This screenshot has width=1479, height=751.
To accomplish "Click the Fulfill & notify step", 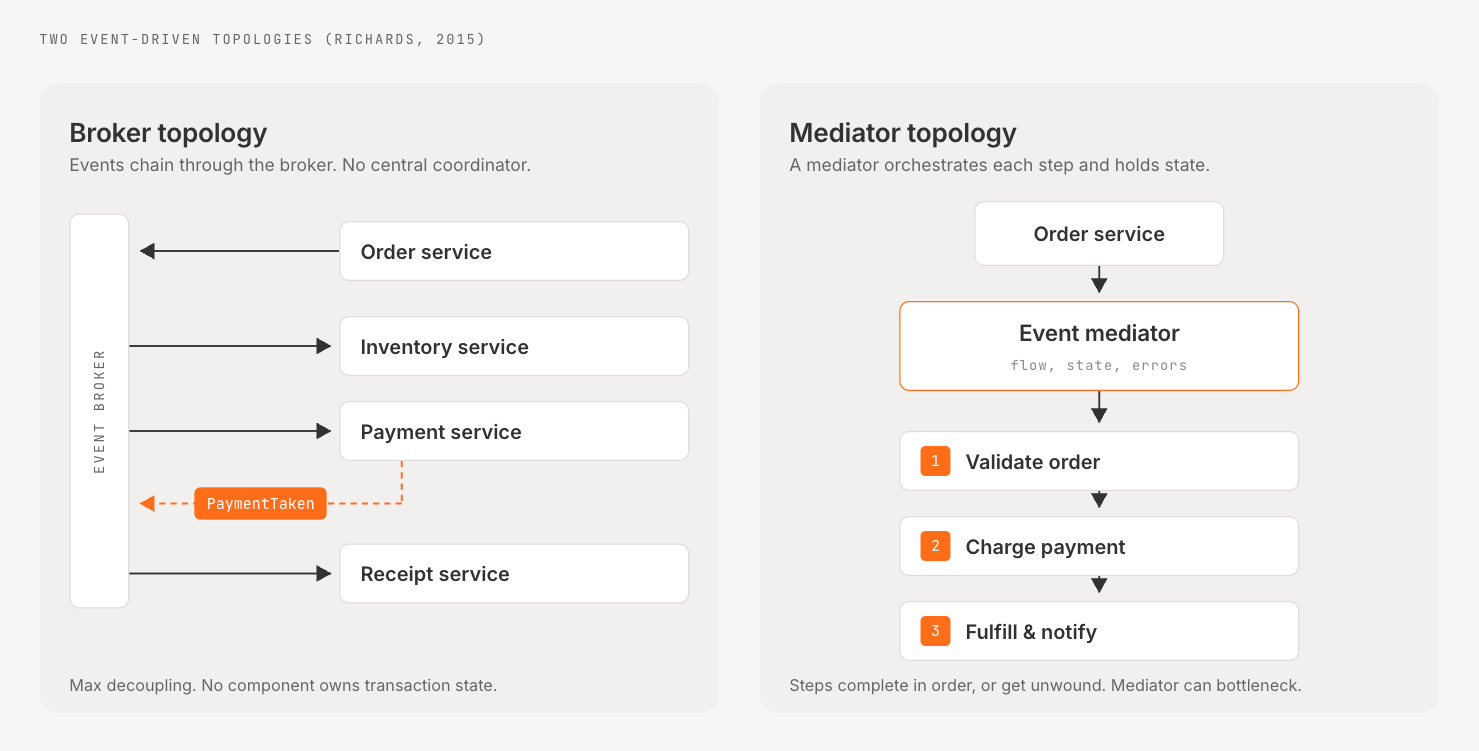I will (1099, 631).
